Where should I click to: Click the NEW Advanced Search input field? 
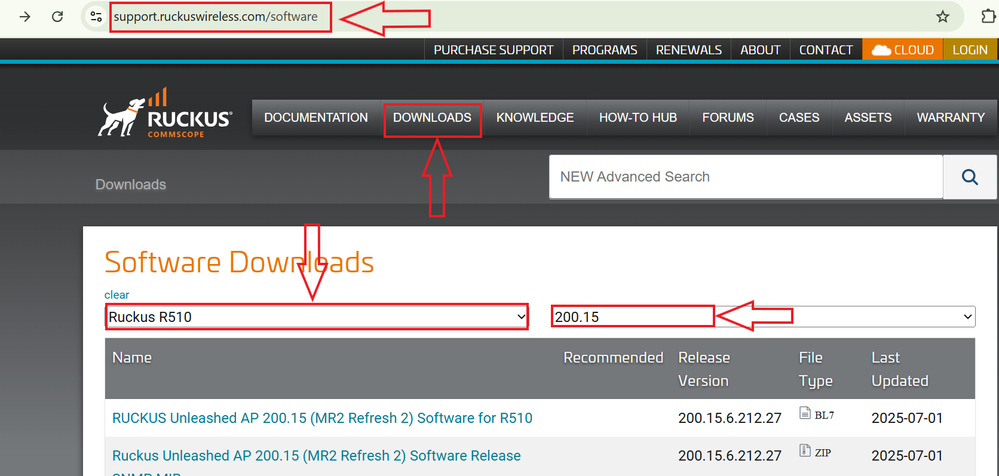tap(745, 177)
